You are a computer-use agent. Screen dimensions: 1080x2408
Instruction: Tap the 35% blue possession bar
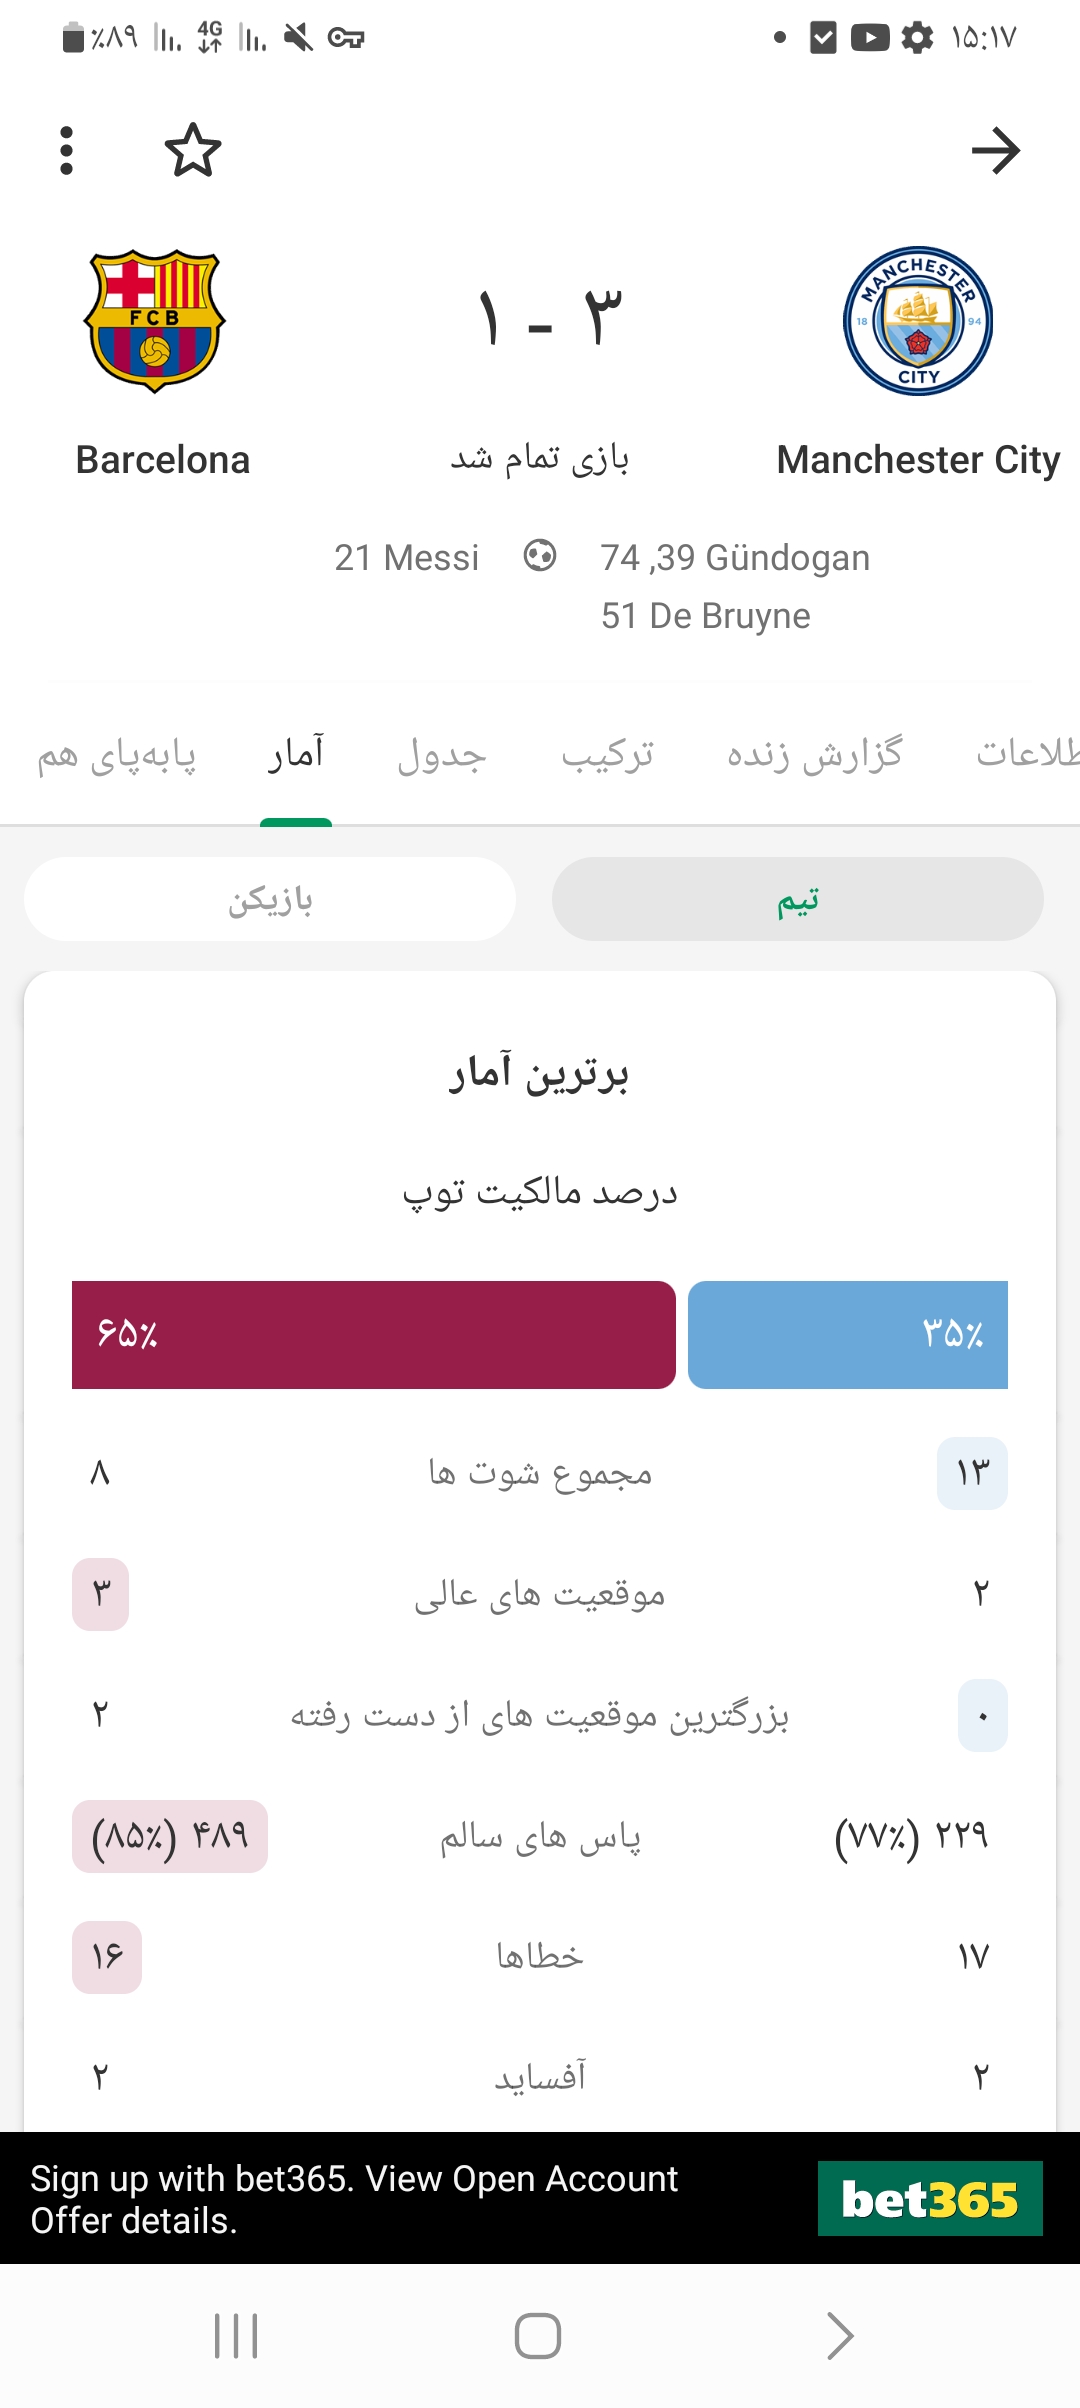tap(848, 1335)
